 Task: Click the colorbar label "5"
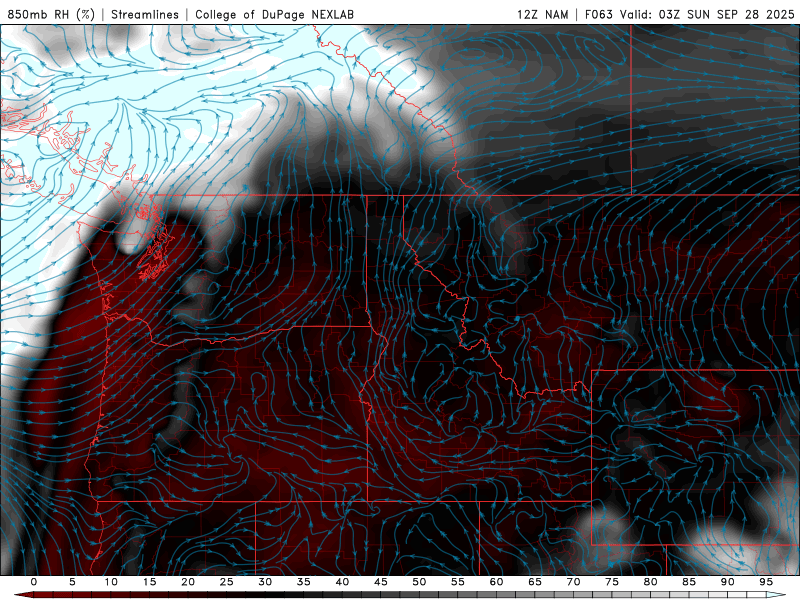[x=72, y=582]
